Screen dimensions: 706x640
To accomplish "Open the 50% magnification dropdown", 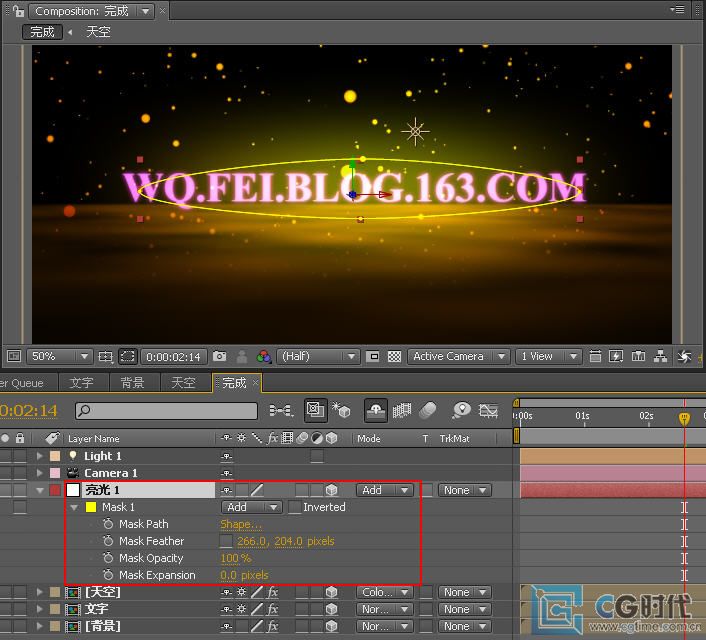I will point(59,356).
